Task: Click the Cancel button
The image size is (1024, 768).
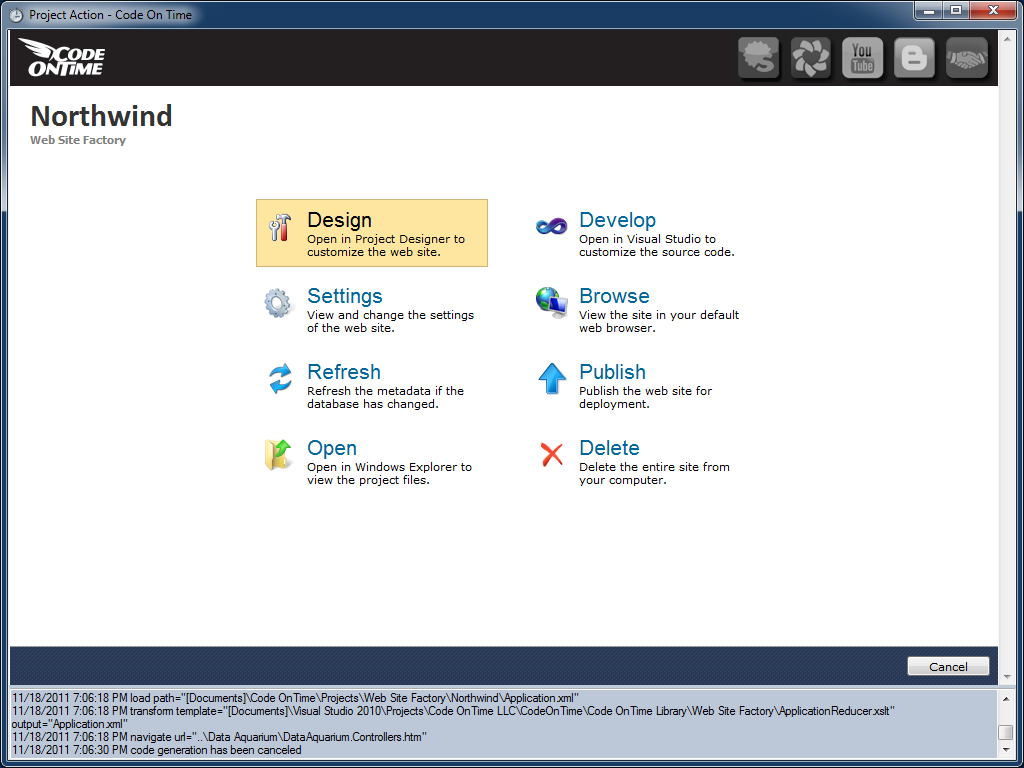Action: 948,666
